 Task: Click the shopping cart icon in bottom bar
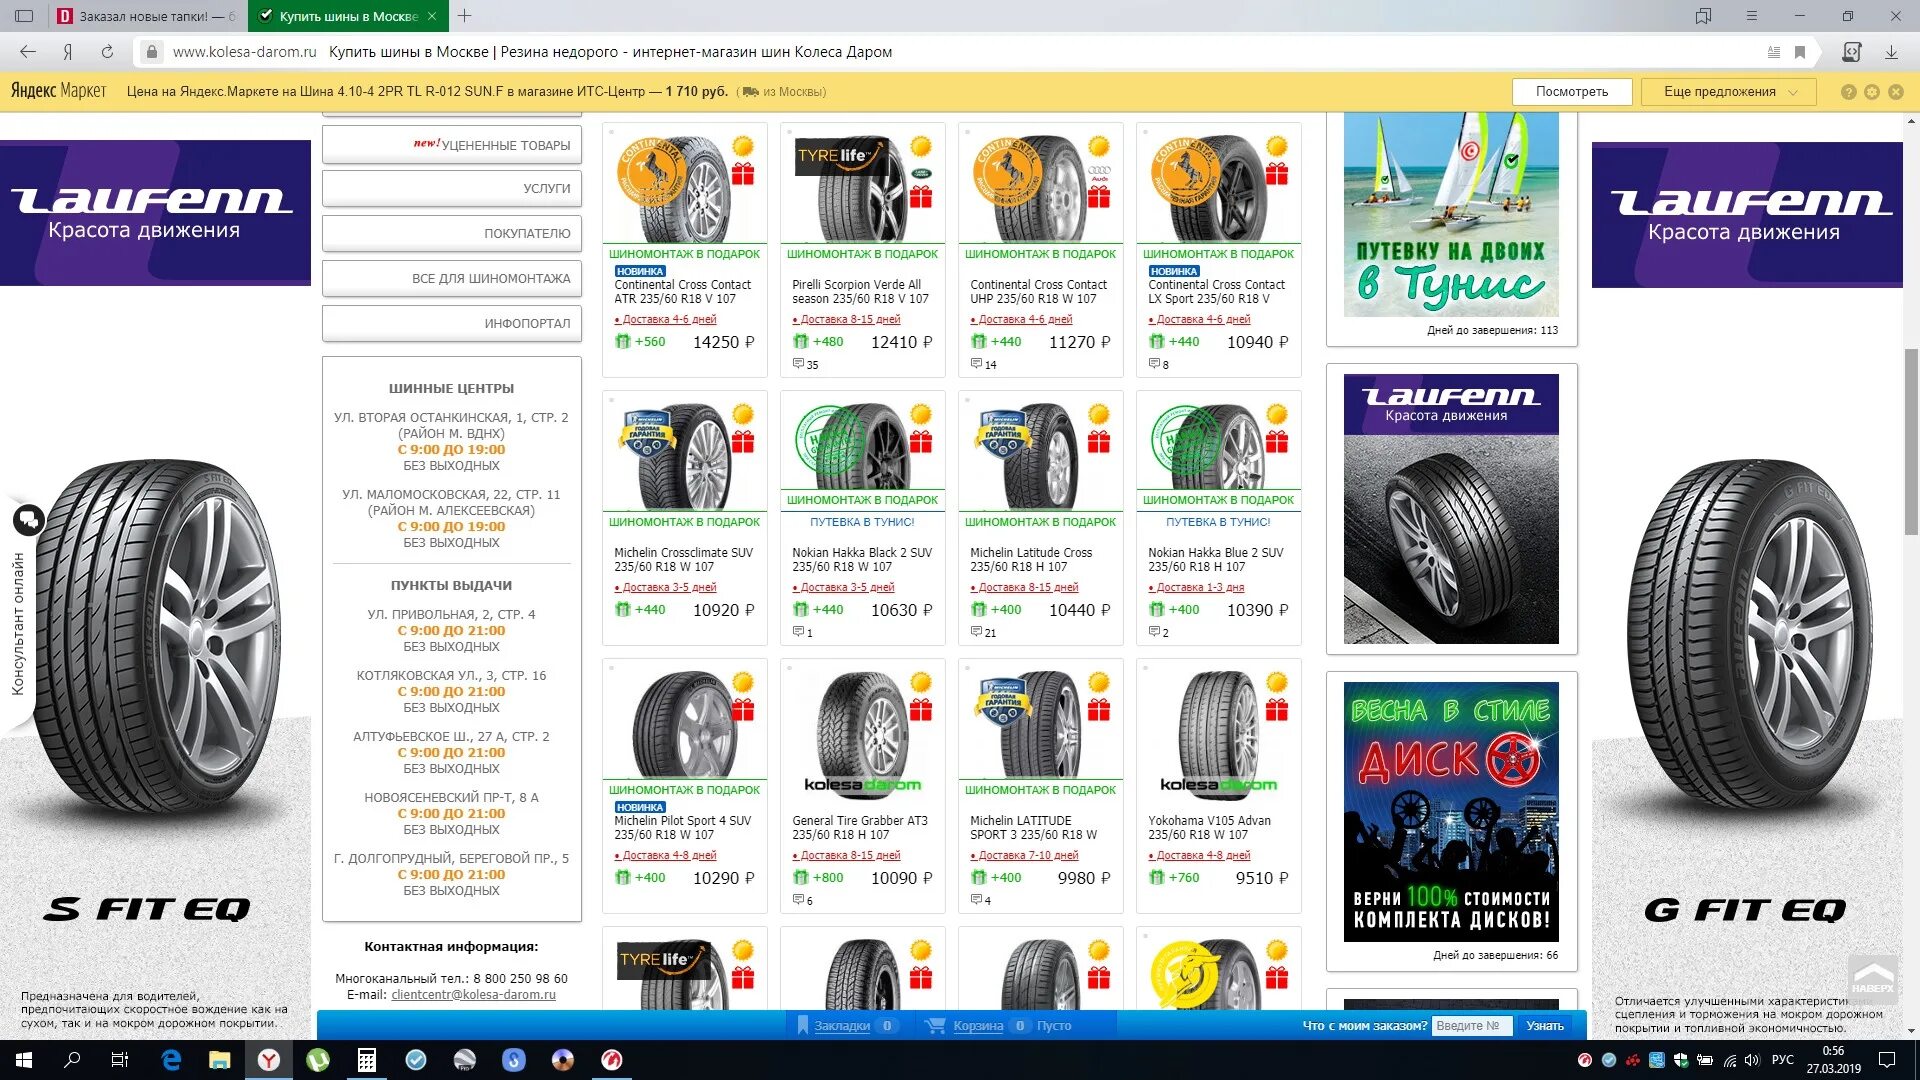[935, 1025]
